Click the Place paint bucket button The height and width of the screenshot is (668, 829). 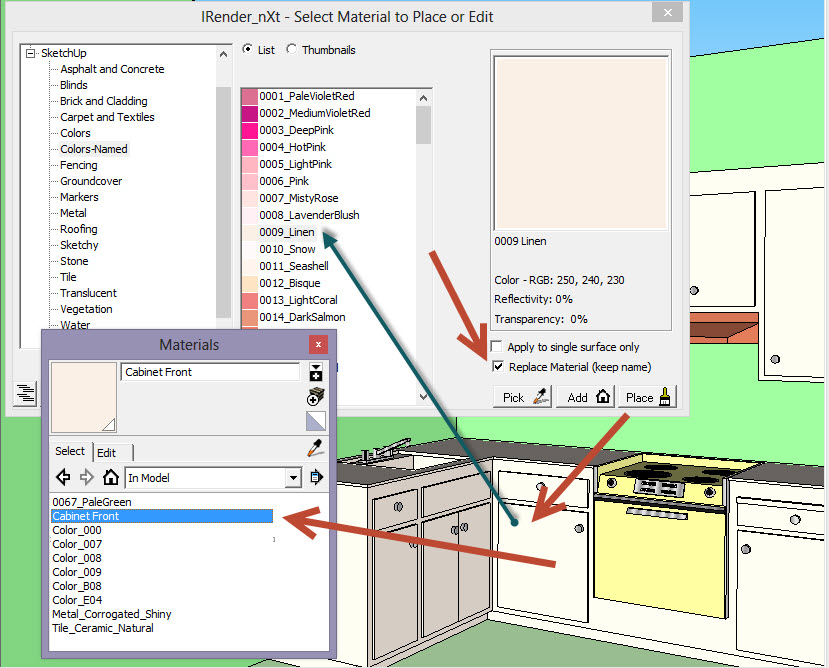click(646, 396)
